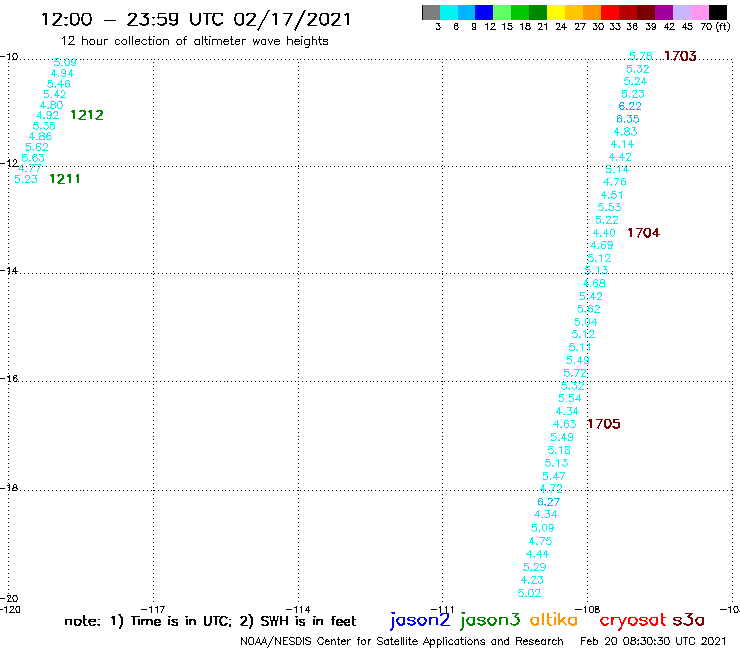Click the reading '4.23'
This screenshot has width=740, height=650.
click(x=532, y=580)
